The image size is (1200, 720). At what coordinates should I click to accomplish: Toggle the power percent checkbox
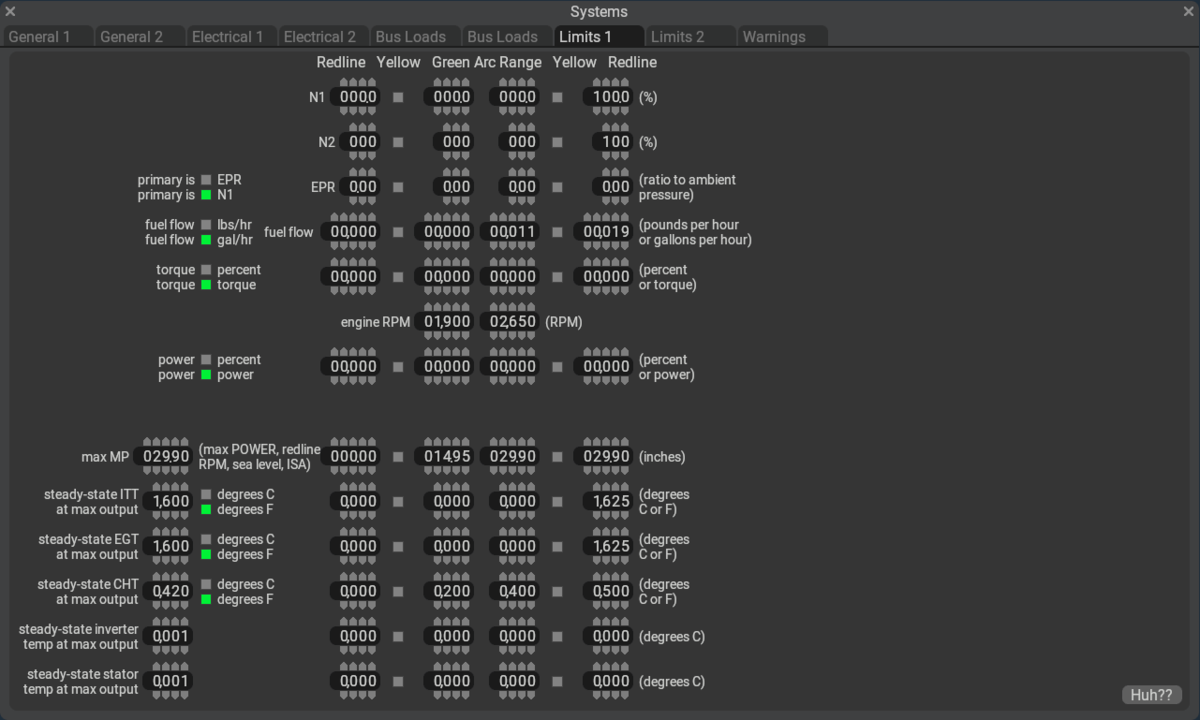206,360
